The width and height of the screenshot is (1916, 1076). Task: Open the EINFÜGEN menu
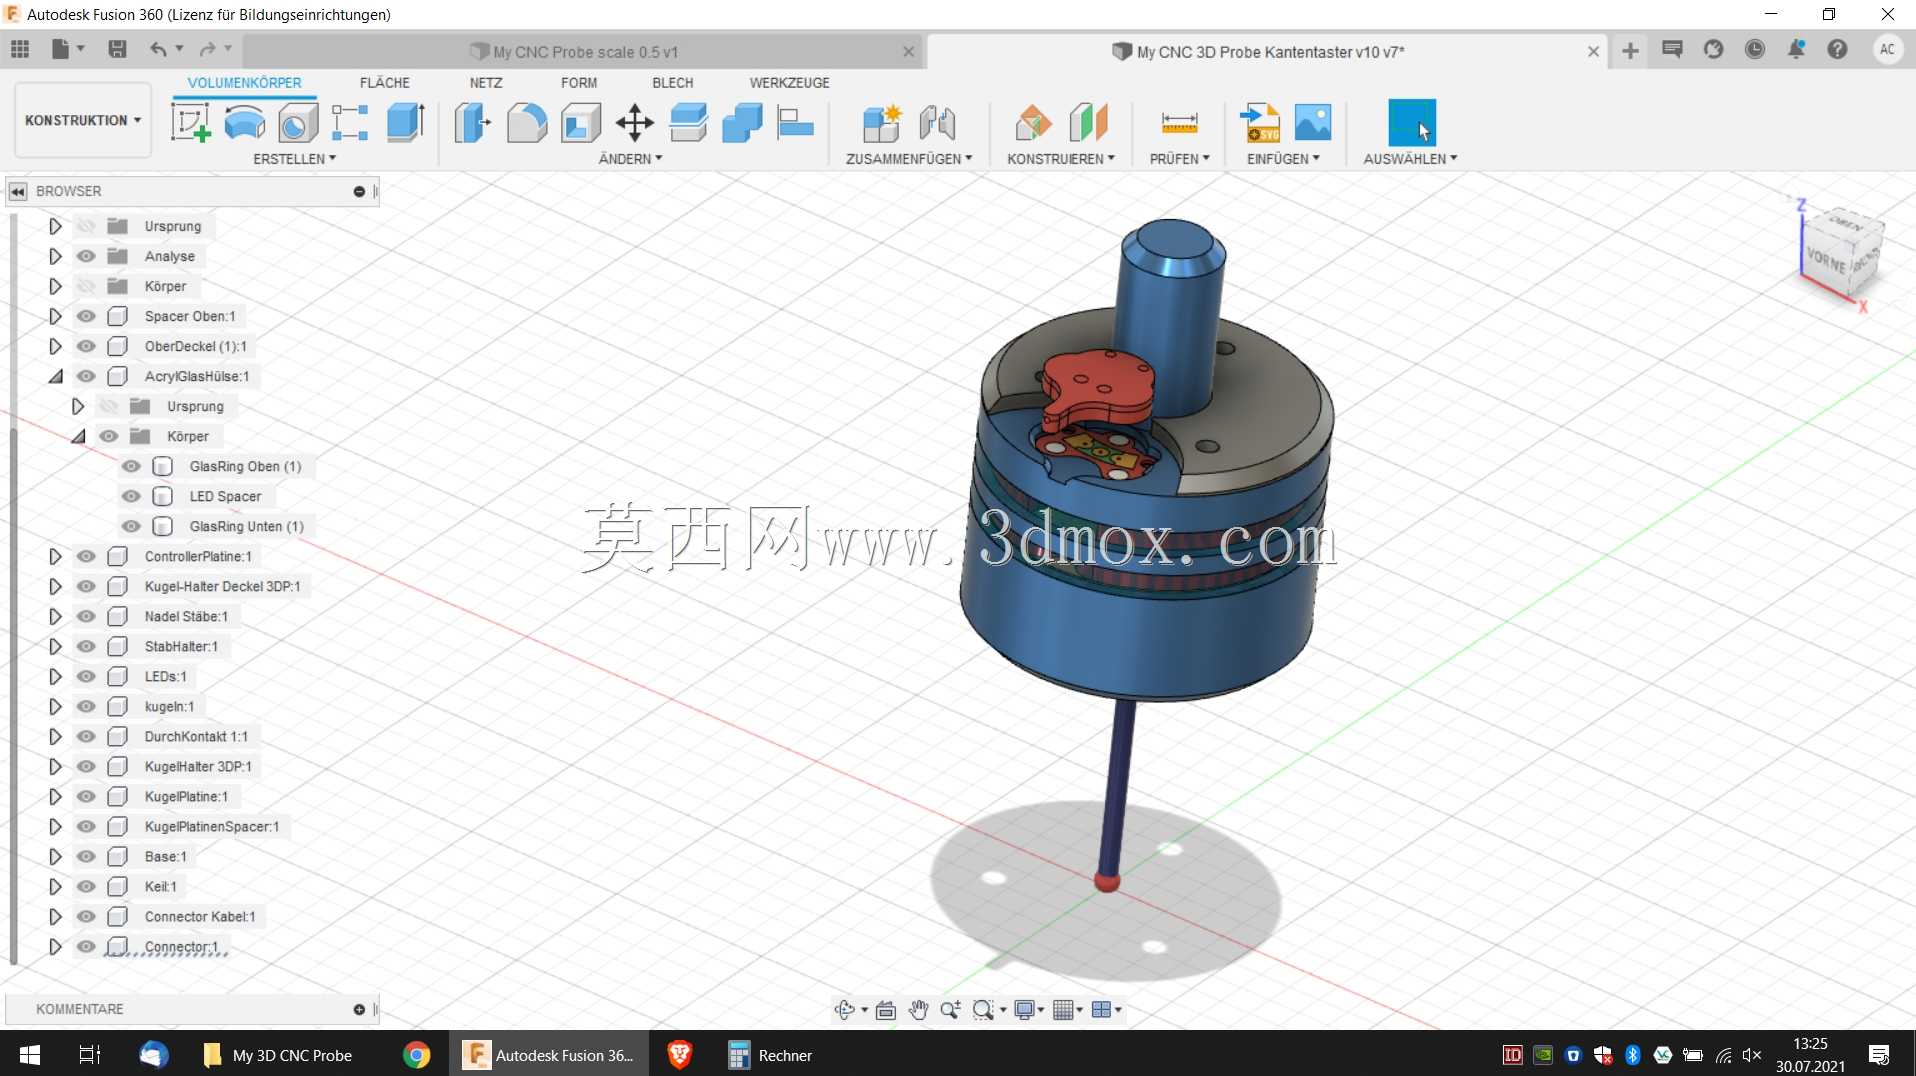(x=1283, y=159)
